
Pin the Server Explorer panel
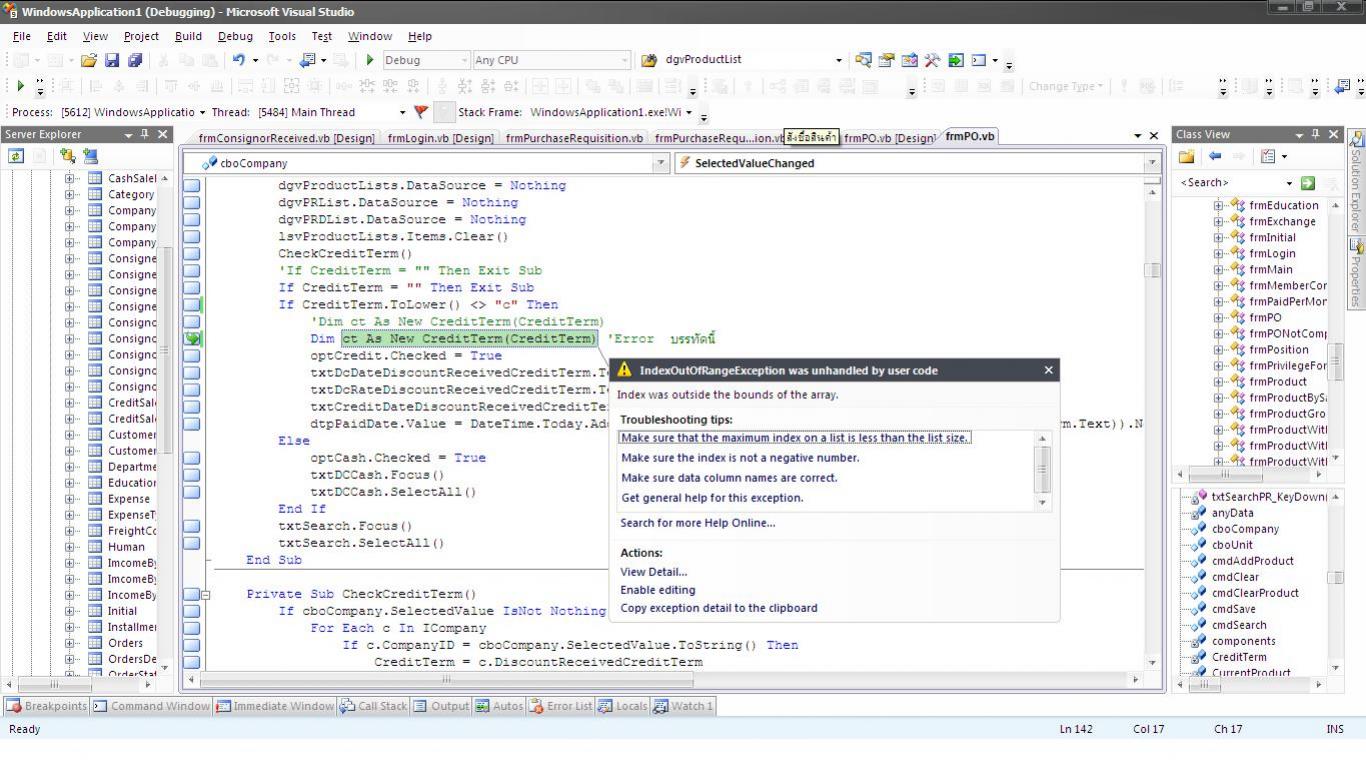tap(145, 134)
